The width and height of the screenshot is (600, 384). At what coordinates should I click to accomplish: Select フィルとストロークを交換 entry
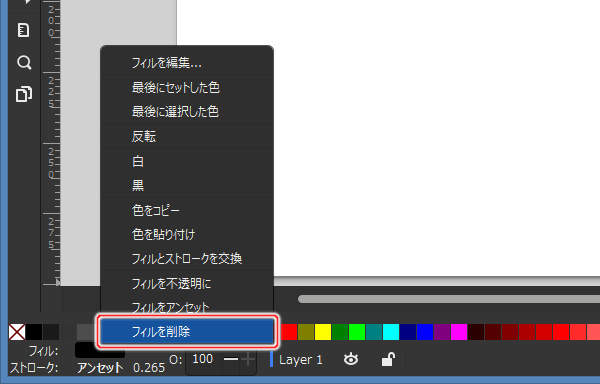click(187, 259)
